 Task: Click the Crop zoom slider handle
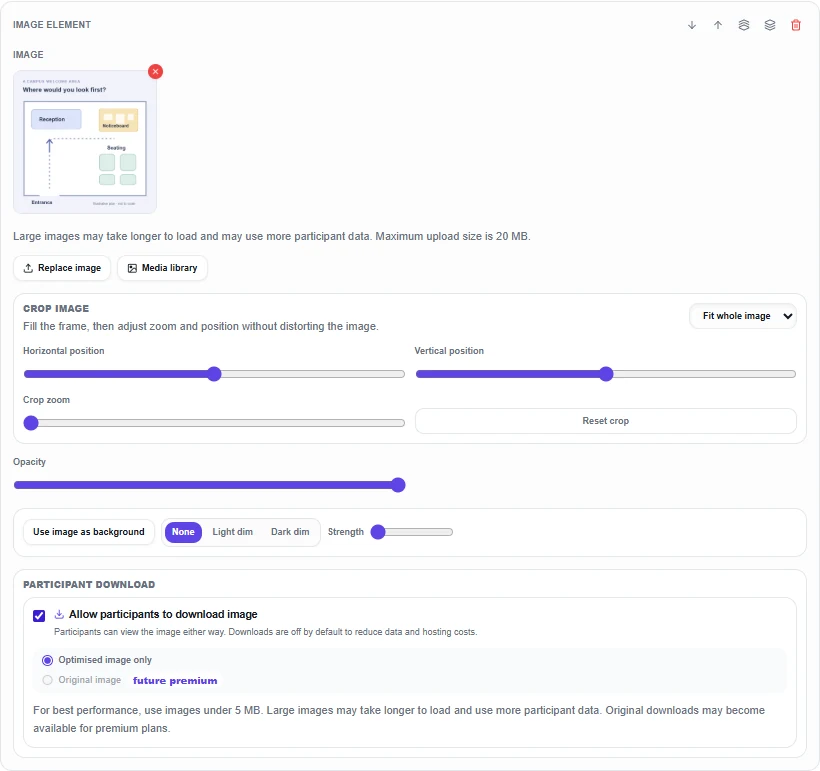pos(31,423)
